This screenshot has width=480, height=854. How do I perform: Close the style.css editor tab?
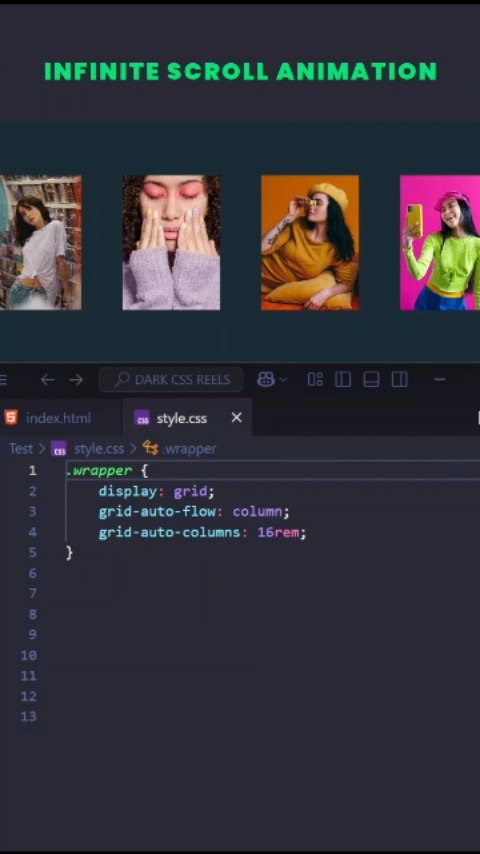click(x=236, y=418)
